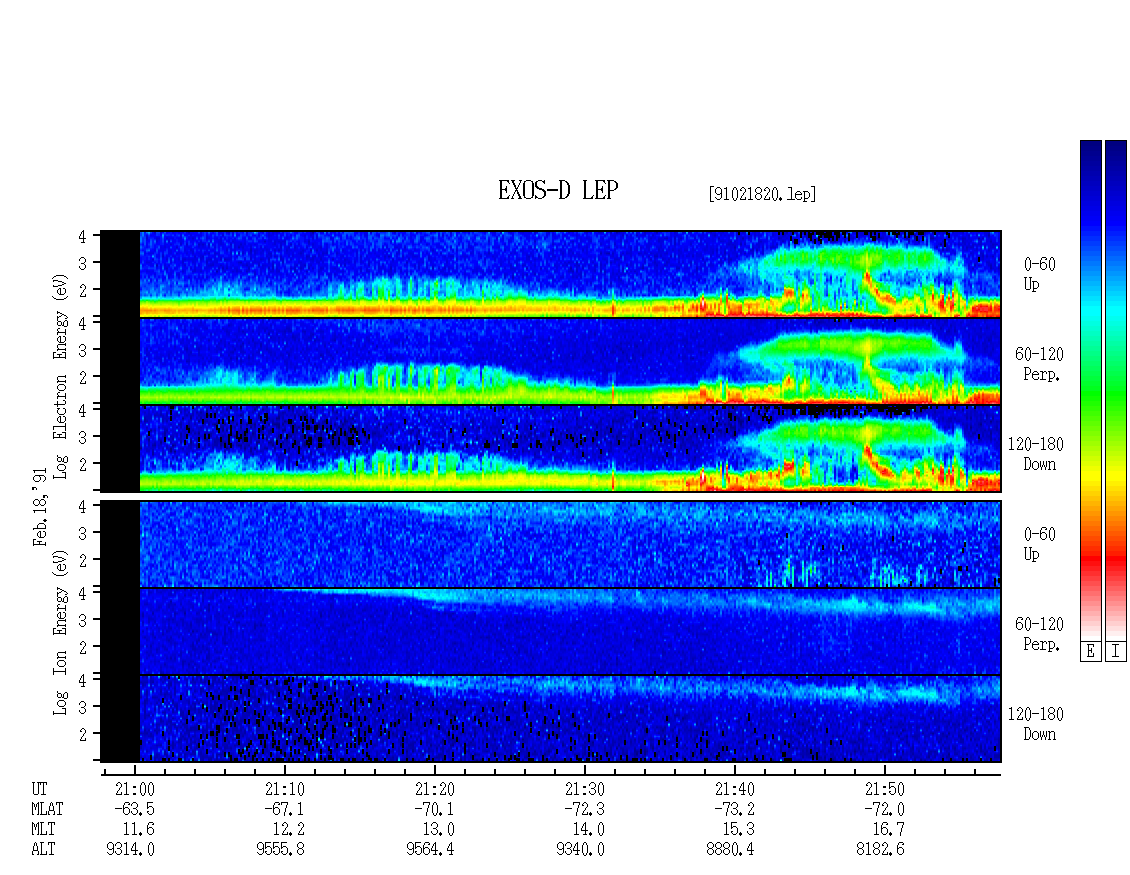Viewport: 1130px width, 875px height.
Task: Click the boxed I label under the color bar
Action: (x=1116, y=652)
